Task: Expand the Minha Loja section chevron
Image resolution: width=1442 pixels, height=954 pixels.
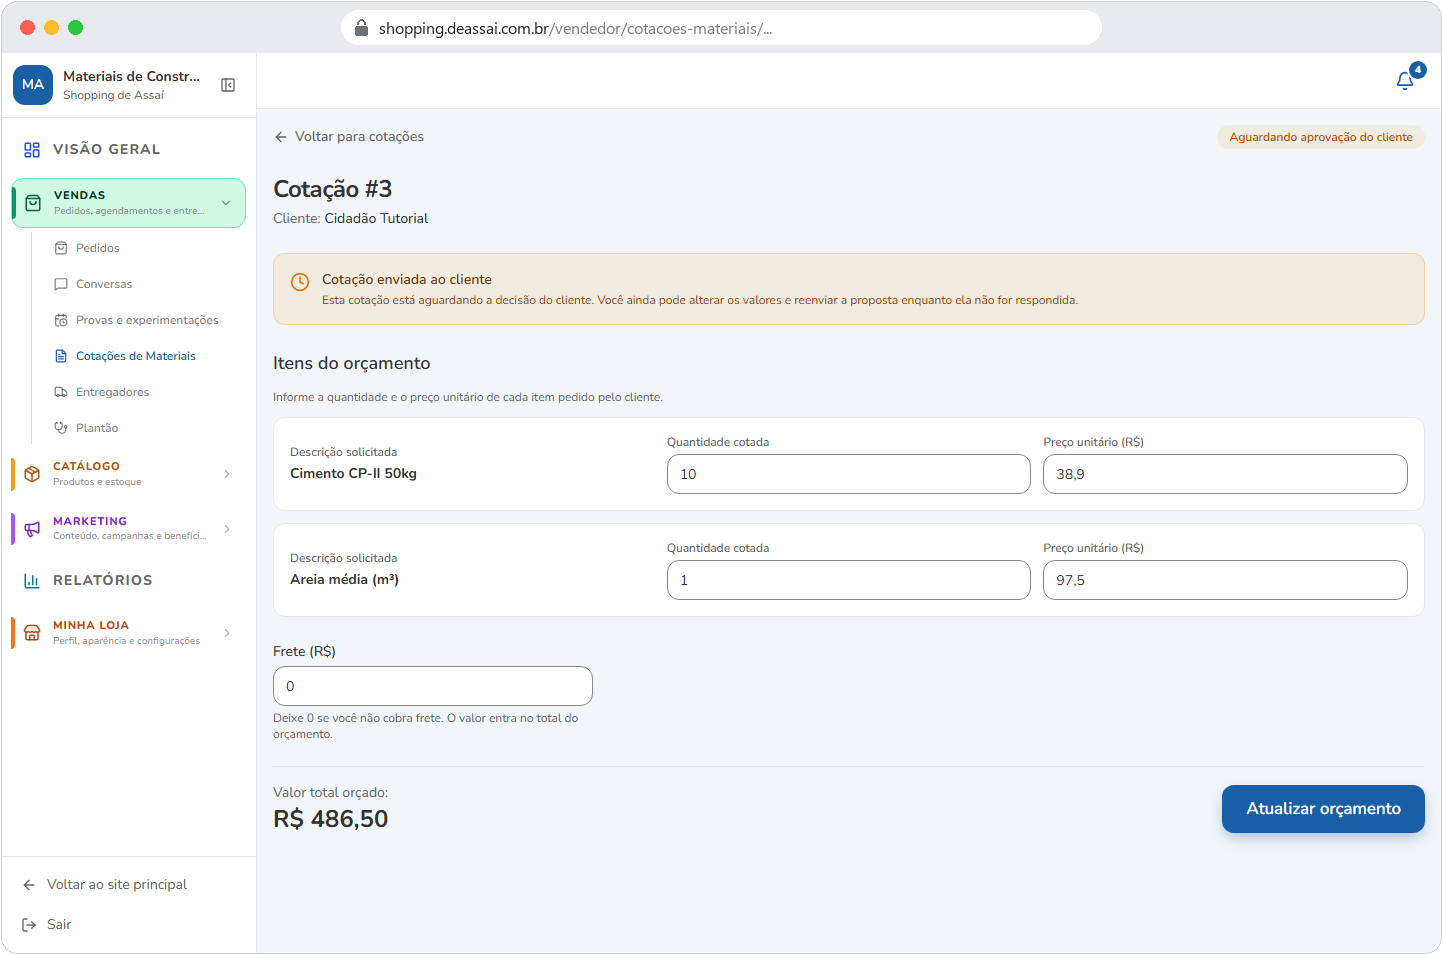Action: [x=227, y=633]
